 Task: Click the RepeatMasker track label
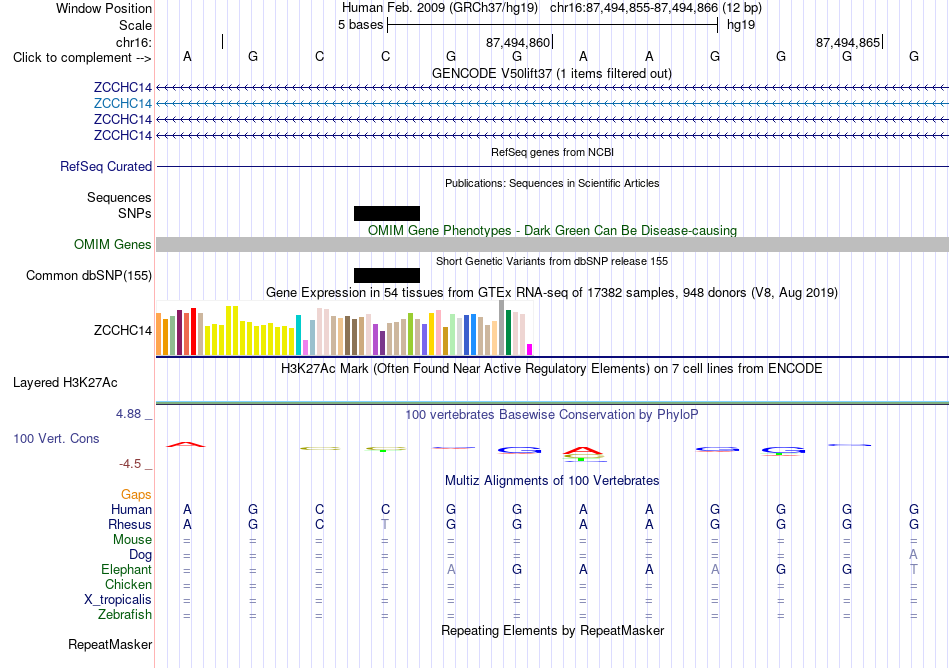point(110,644)
